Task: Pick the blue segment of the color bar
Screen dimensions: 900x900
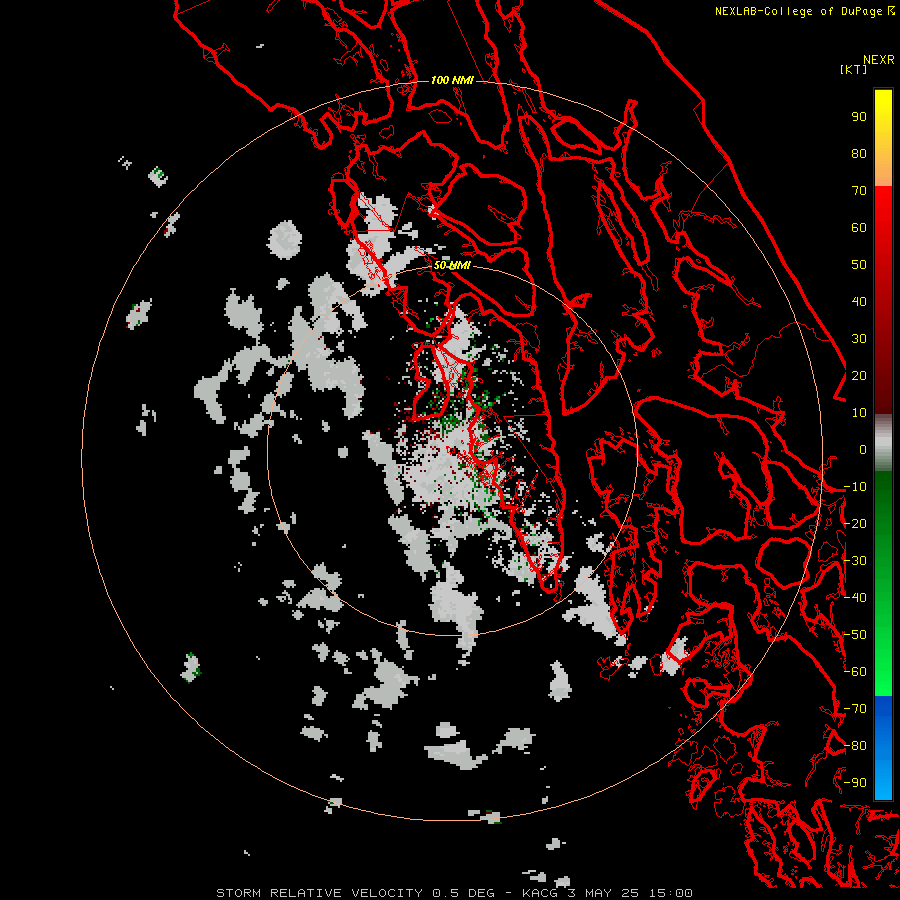Action: (883, 747)
